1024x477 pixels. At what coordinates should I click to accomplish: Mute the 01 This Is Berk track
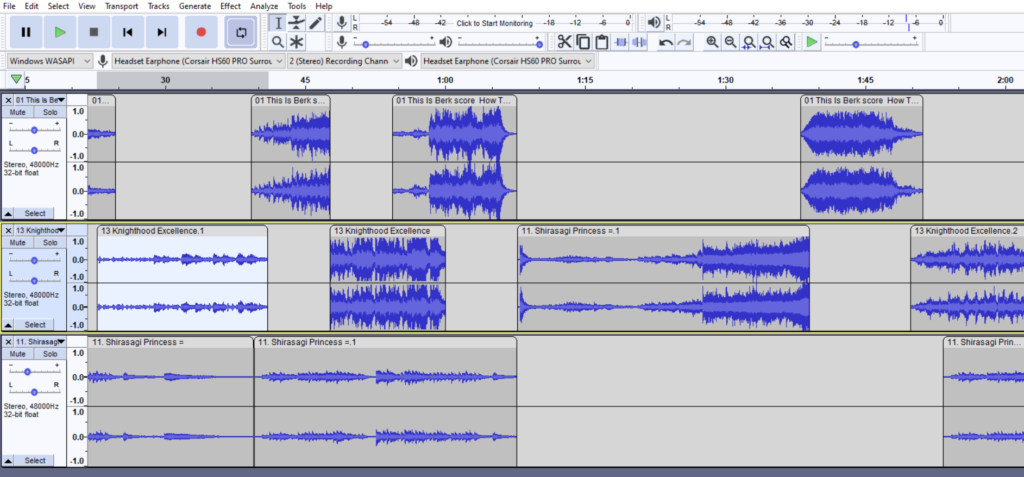pos(18,112)
